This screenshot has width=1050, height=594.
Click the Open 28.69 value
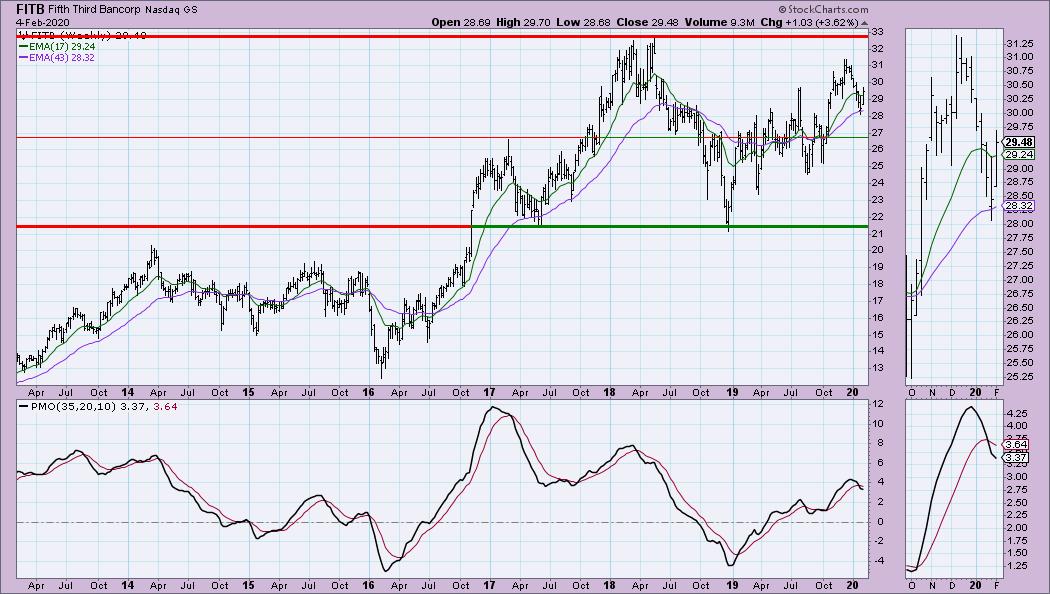460,22
